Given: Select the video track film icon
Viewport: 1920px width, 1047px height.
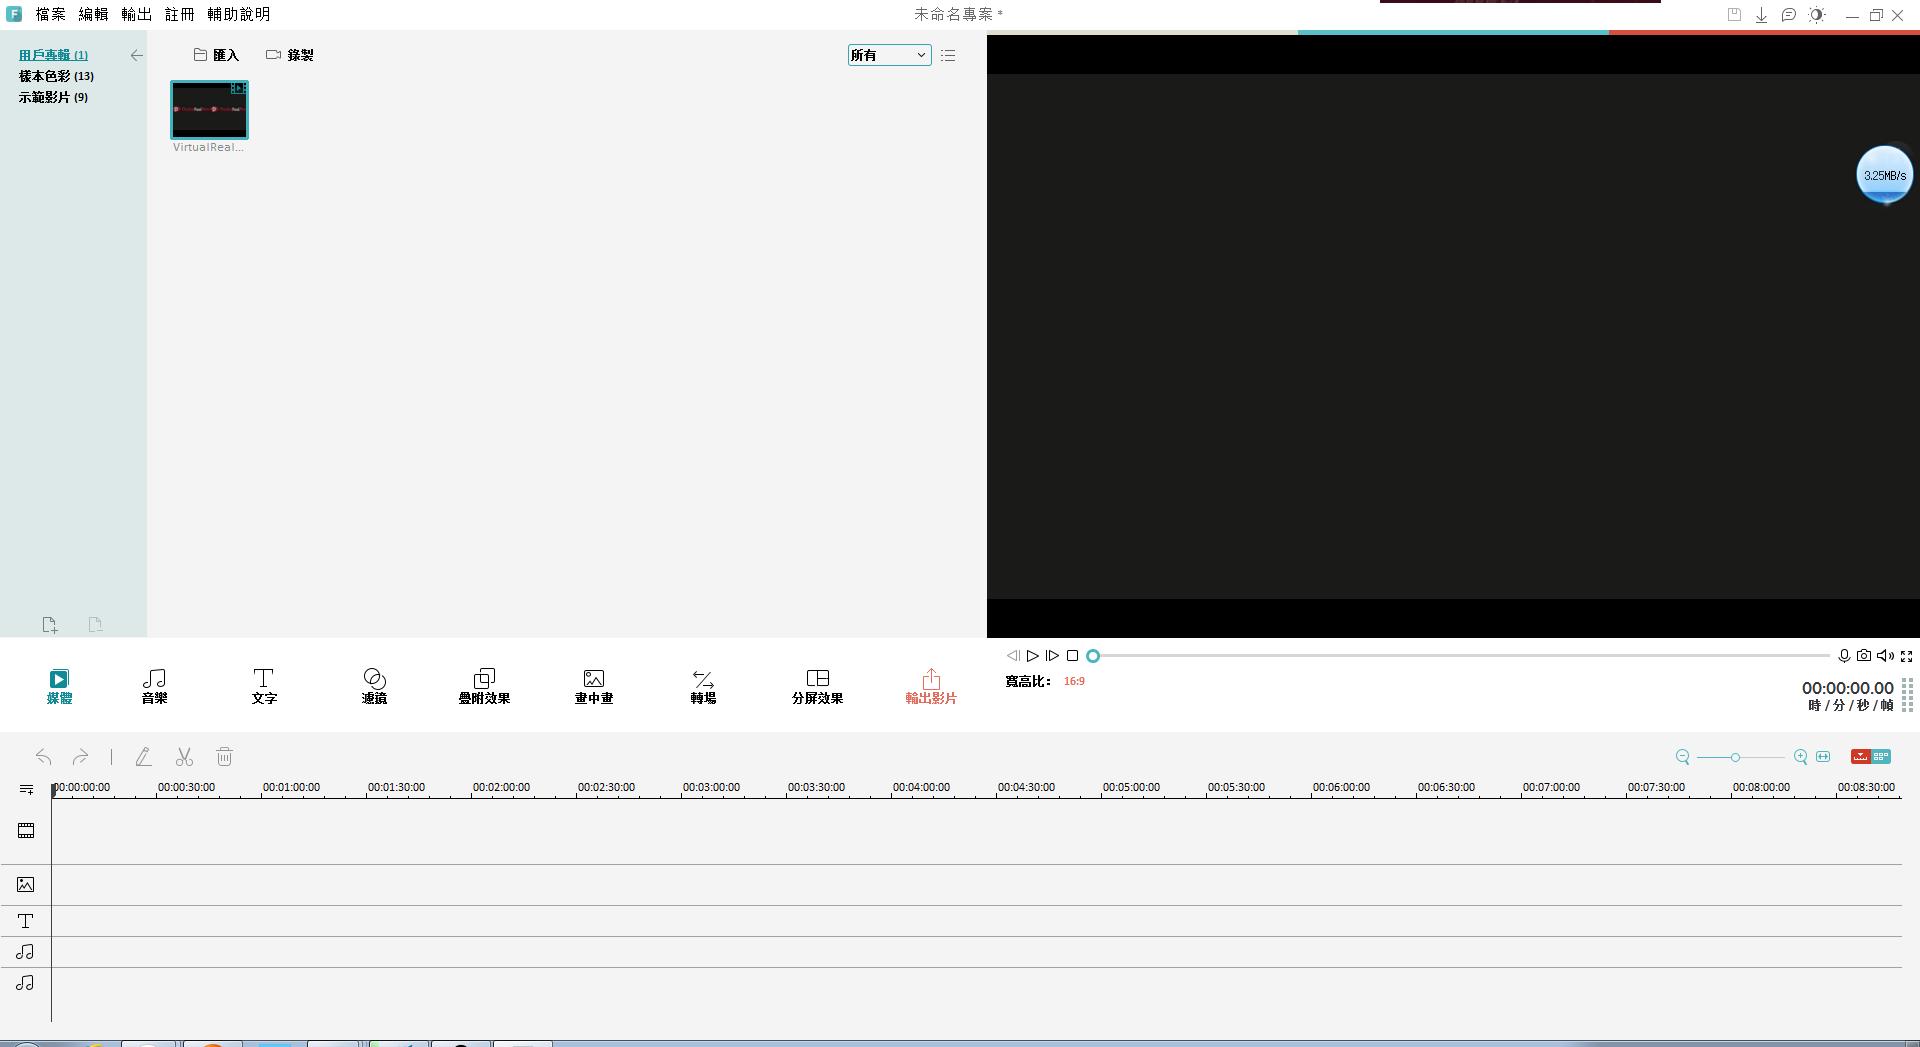Looking at the screenshot, I should tap(26, 831).
